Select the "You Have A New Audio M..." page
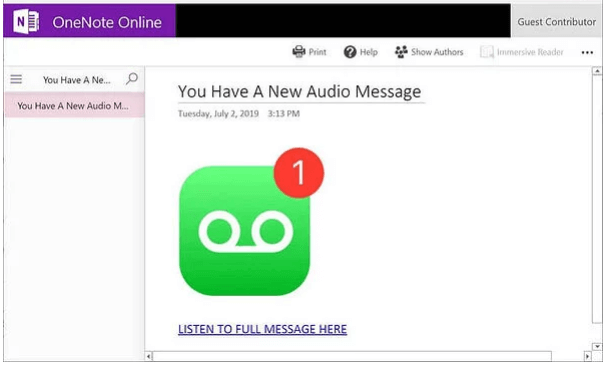The width and height of the screenshot is (609, 366). 74,105
